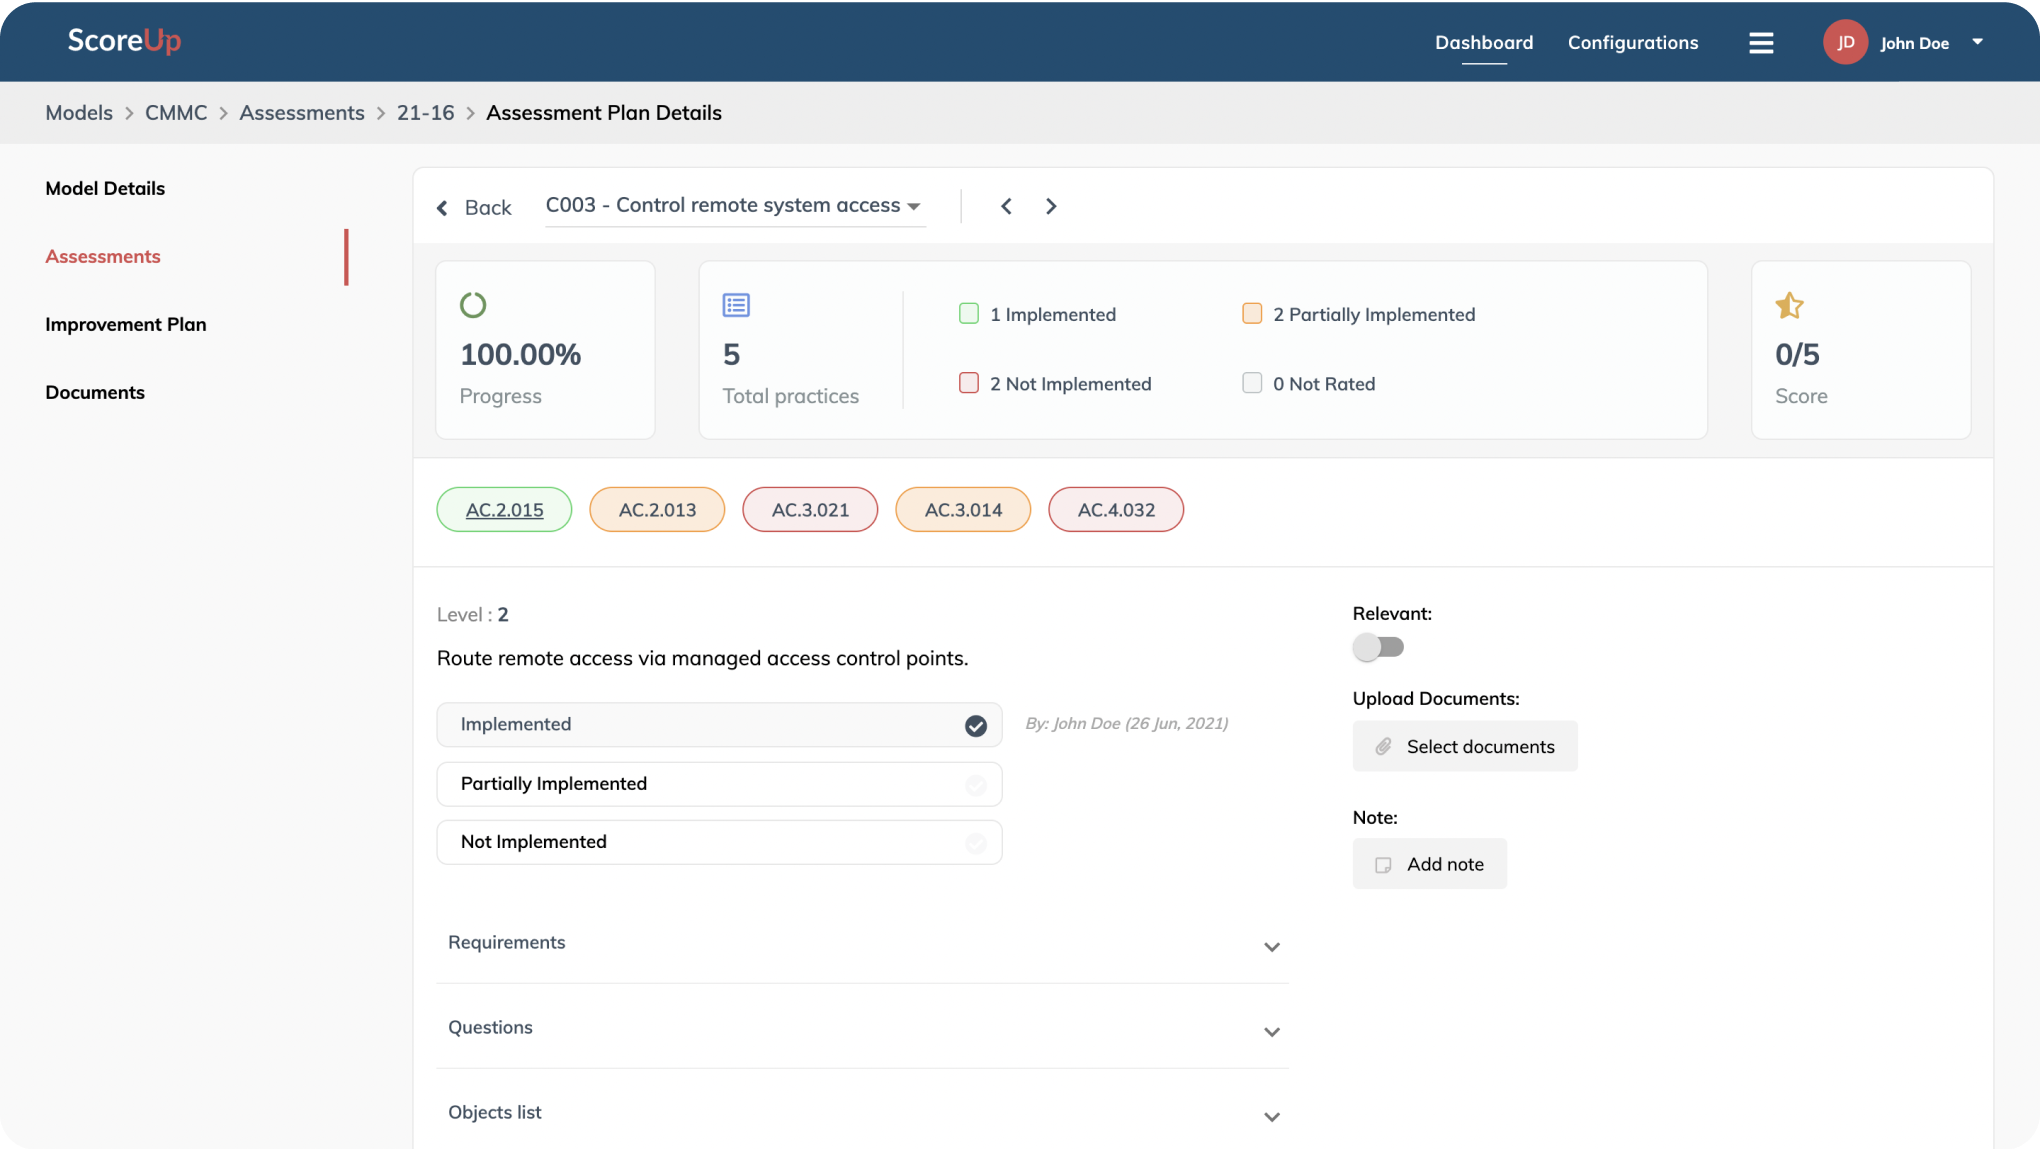Toggle the Relevant switch
2040x1149 pixels.
point(1378,647)
